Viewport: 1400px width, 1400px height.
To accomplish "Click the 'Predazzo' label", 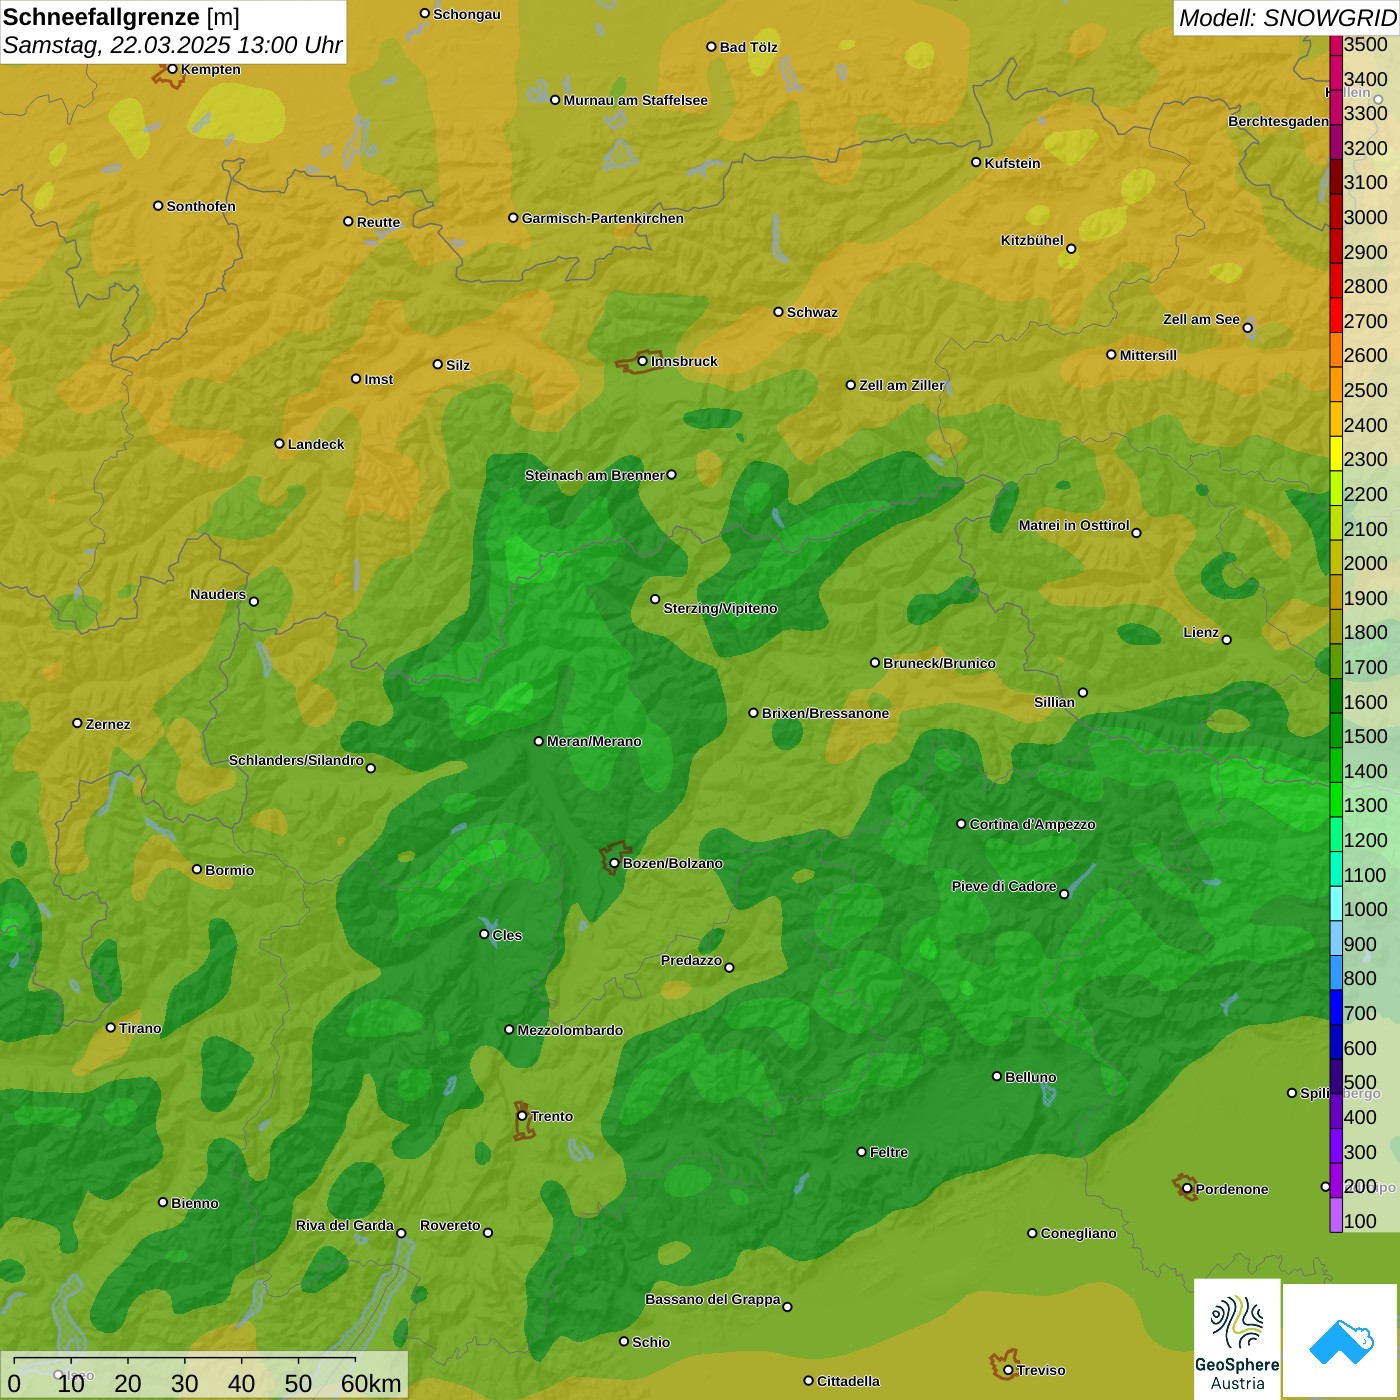I will pyautogui.click(x=691, y=960).
